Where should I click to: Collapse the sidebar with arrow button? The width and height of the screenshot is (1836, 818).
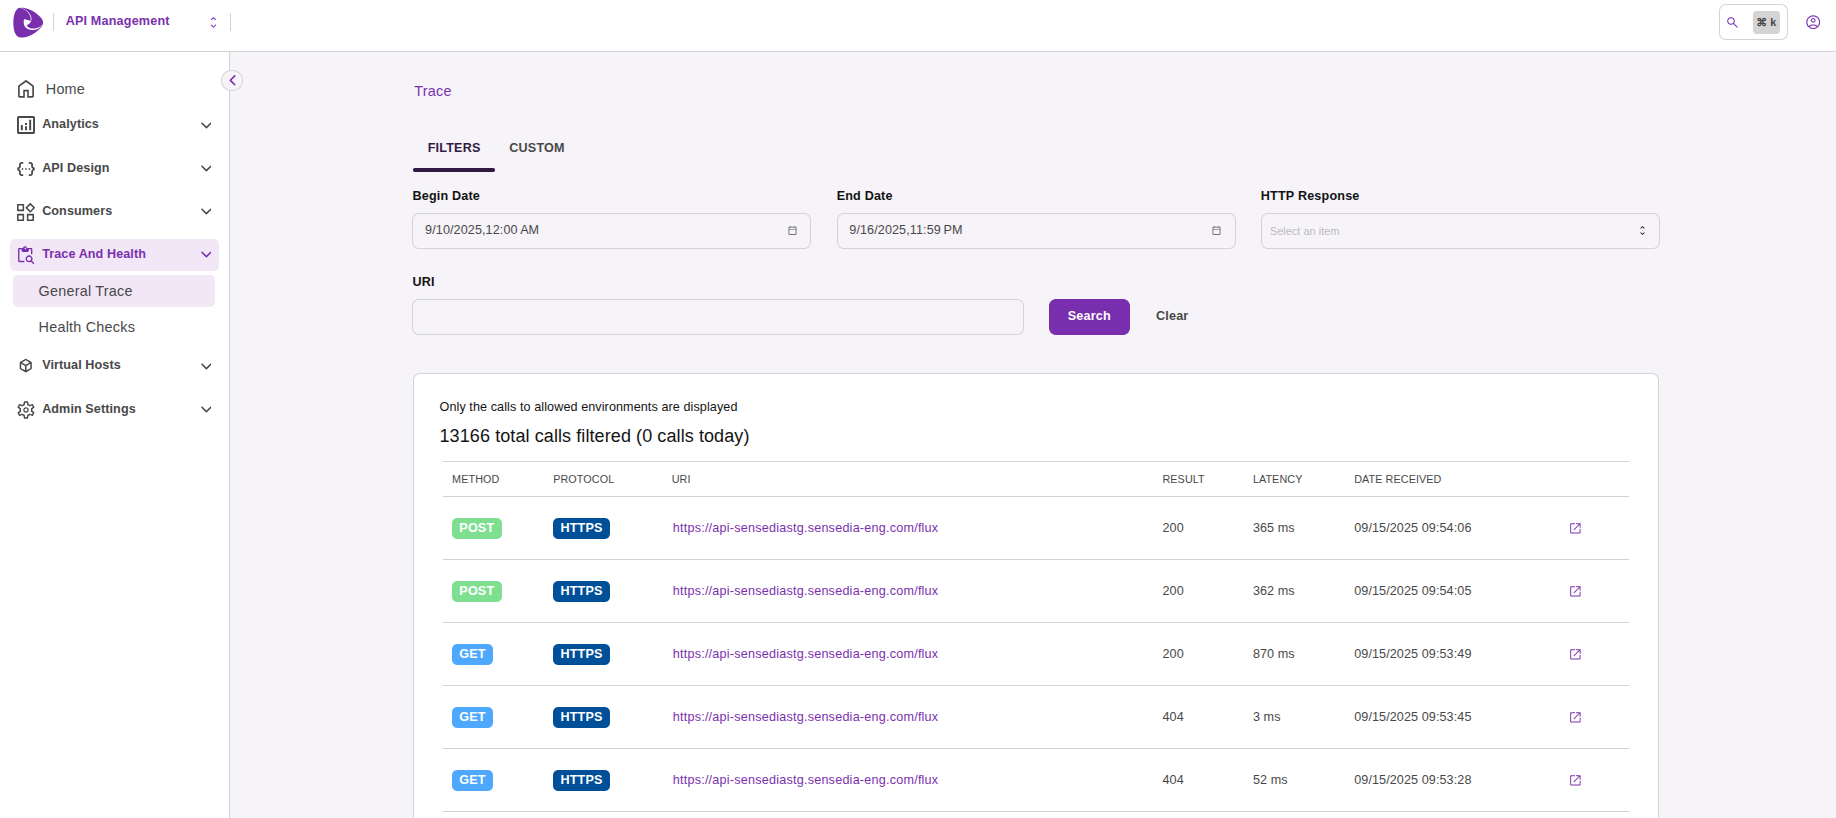[232, 81]
